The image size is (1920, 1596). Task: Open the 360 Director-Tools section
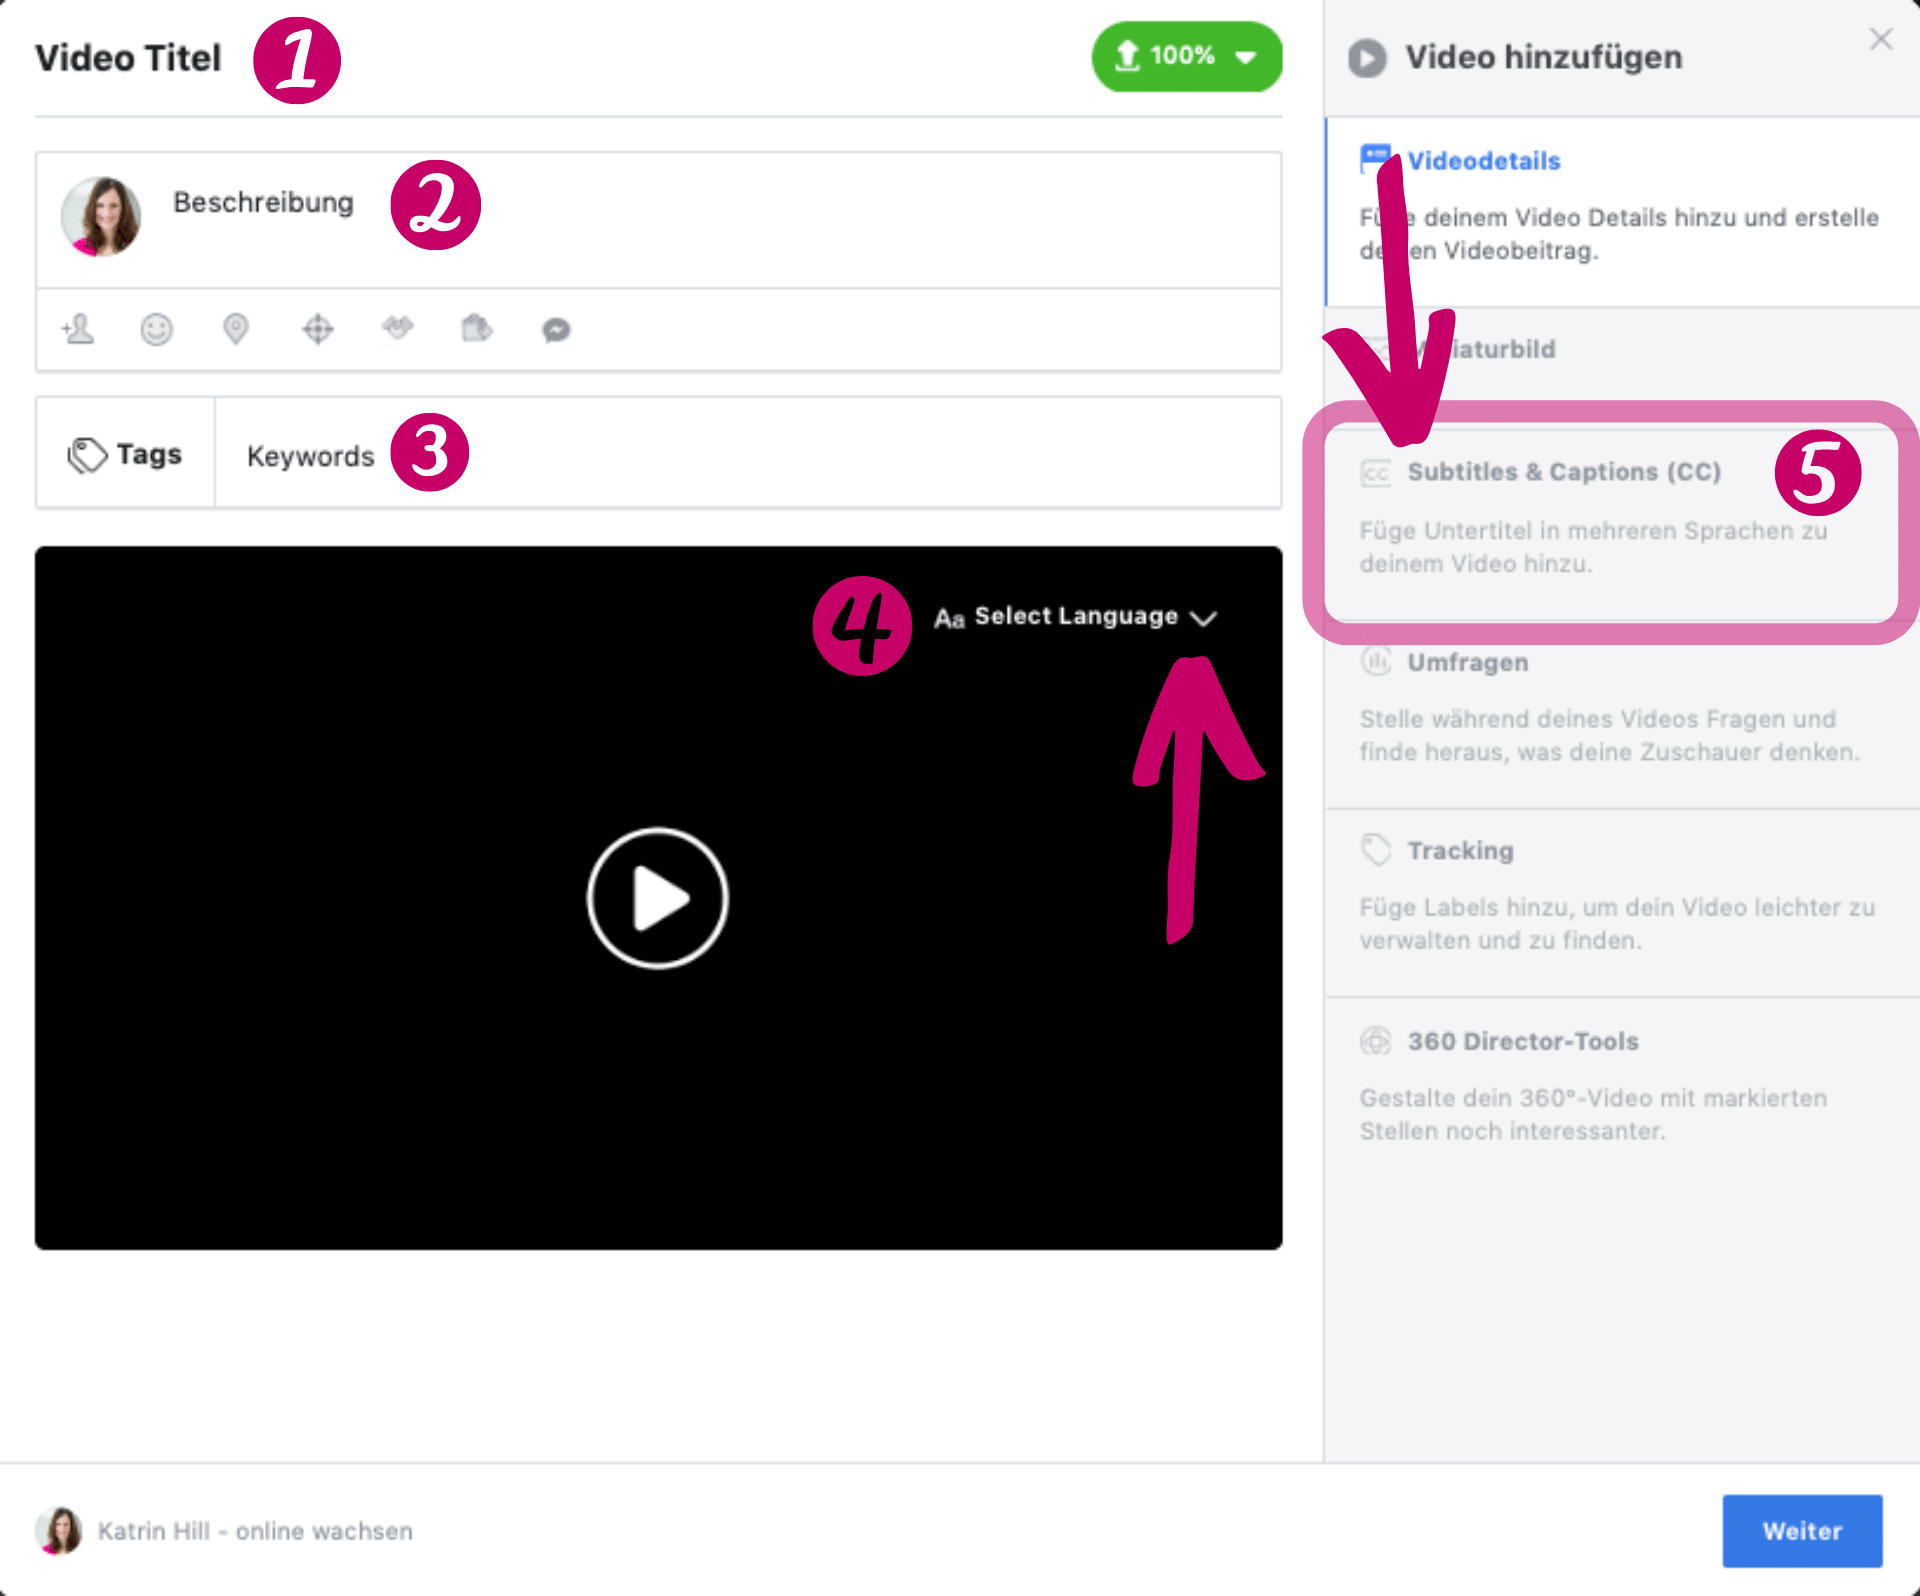(1622, 1093)
